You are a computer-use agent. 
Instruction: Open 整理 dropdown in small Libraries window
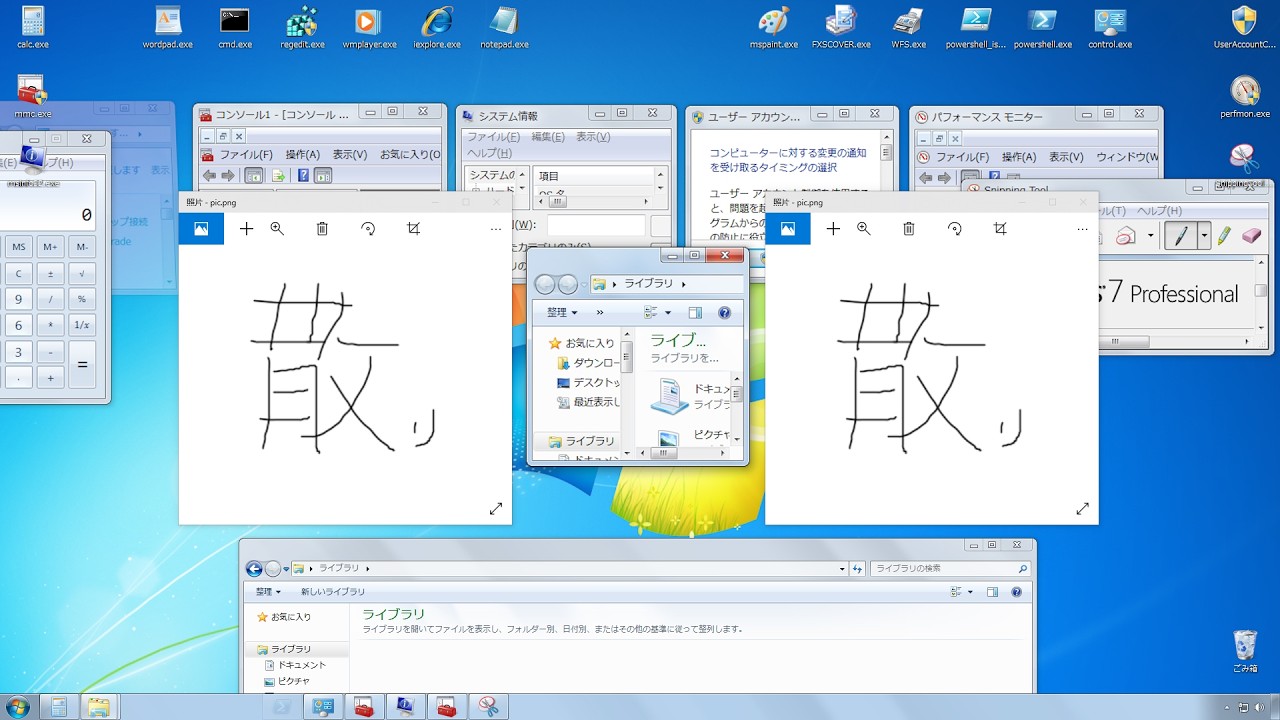[562, 313]
